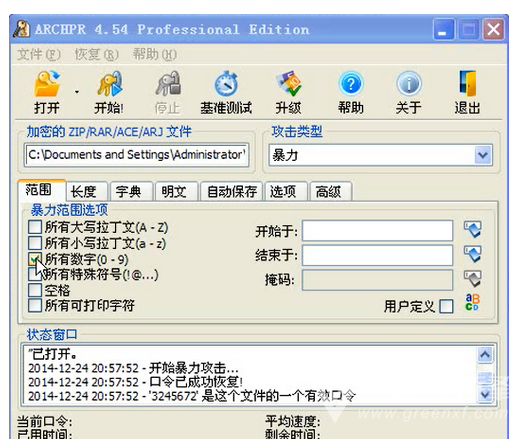Open the 帮助 help question mark icon

point(351,84)
